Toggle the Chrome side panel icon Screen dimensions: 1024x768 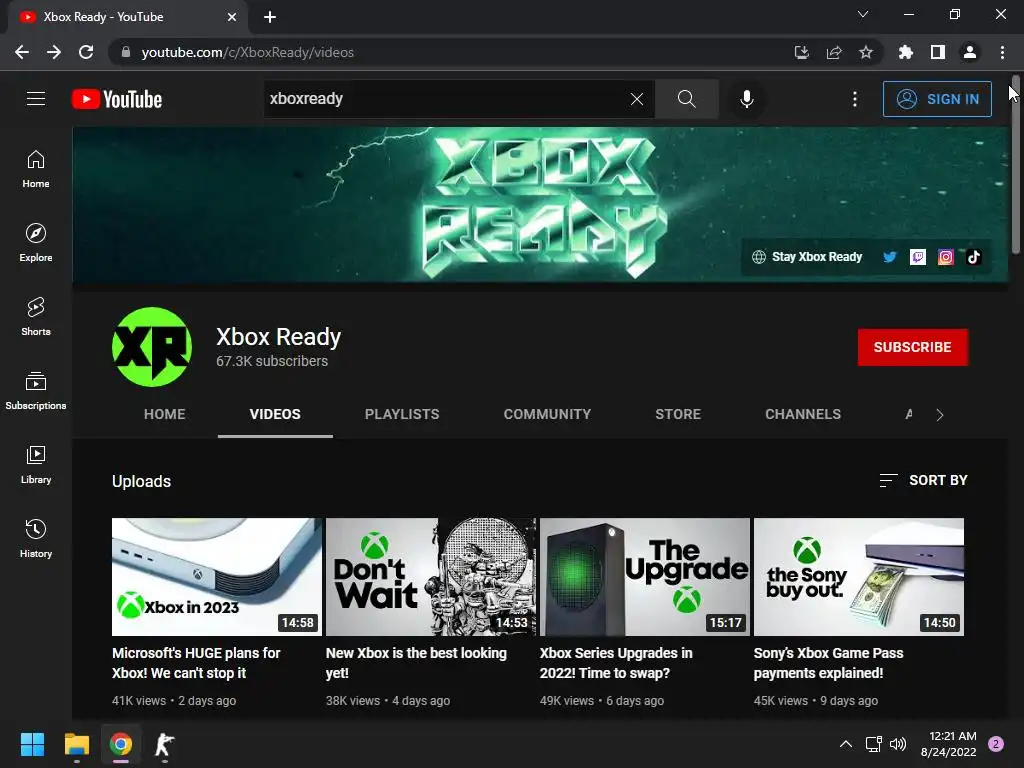point(937,52)
